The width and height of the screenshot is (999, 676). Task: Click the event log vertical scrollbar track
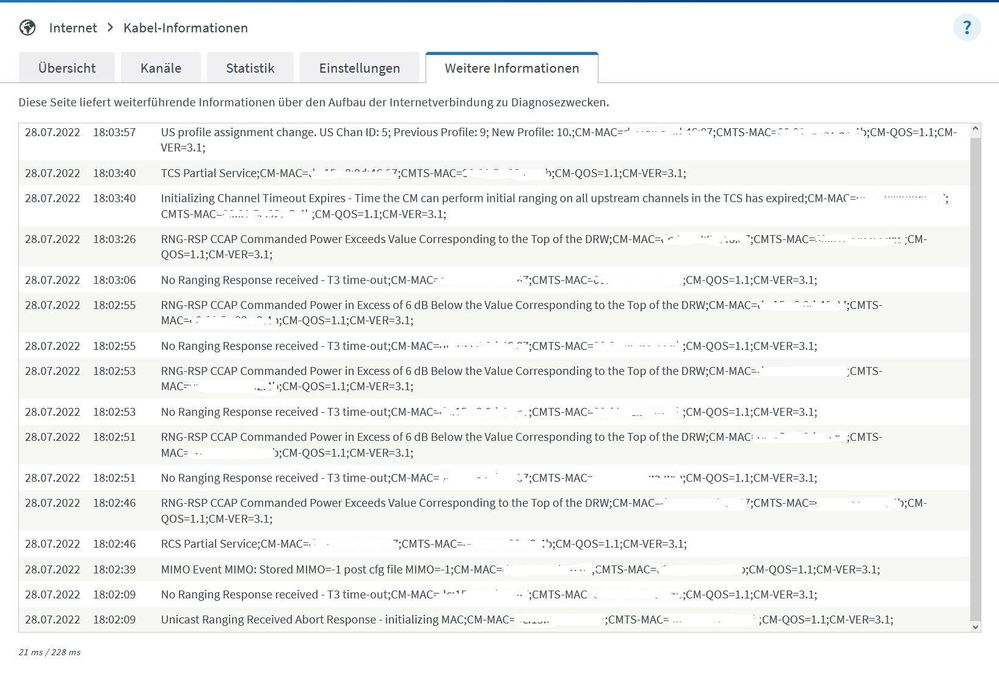tap(975, 378)
